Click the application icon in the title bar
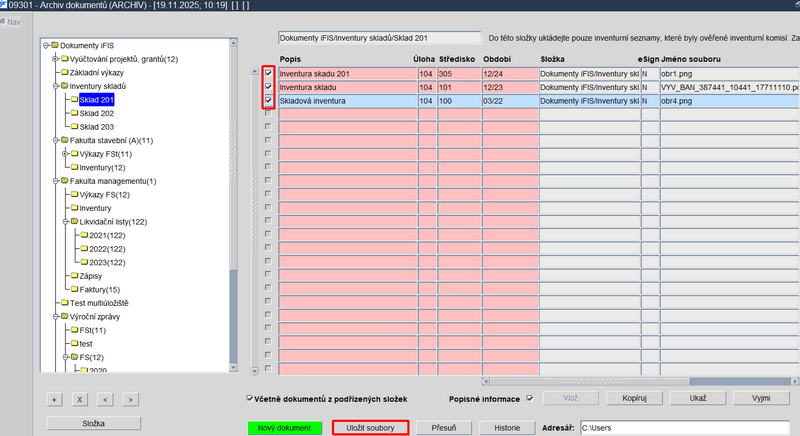 coord(4,5)
